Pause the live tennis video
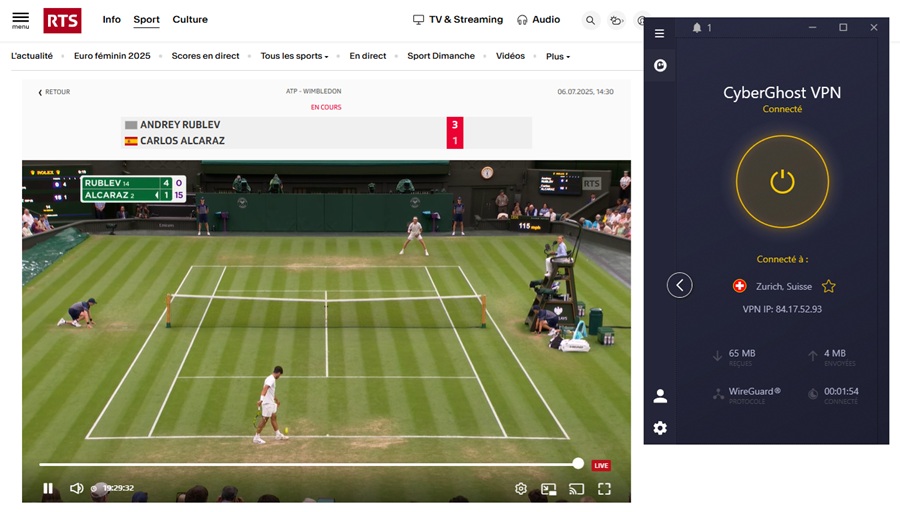The width and height of the screenshot is (900, 512). (x=48, y=488)
